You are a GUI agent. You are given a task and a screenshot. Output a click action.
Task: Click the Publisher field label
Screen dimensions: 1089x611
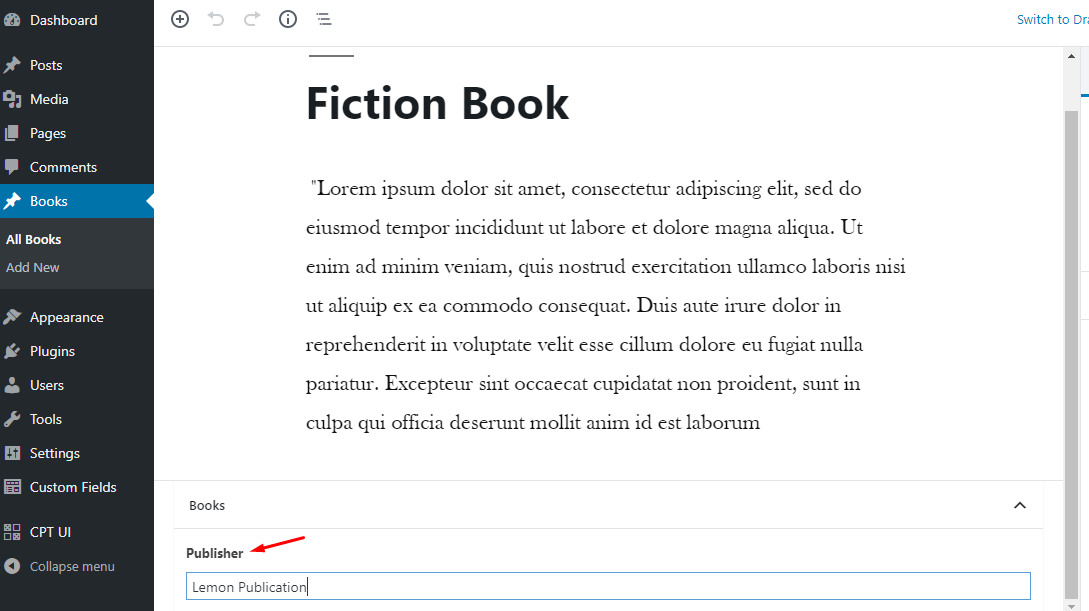pos(215,553)
